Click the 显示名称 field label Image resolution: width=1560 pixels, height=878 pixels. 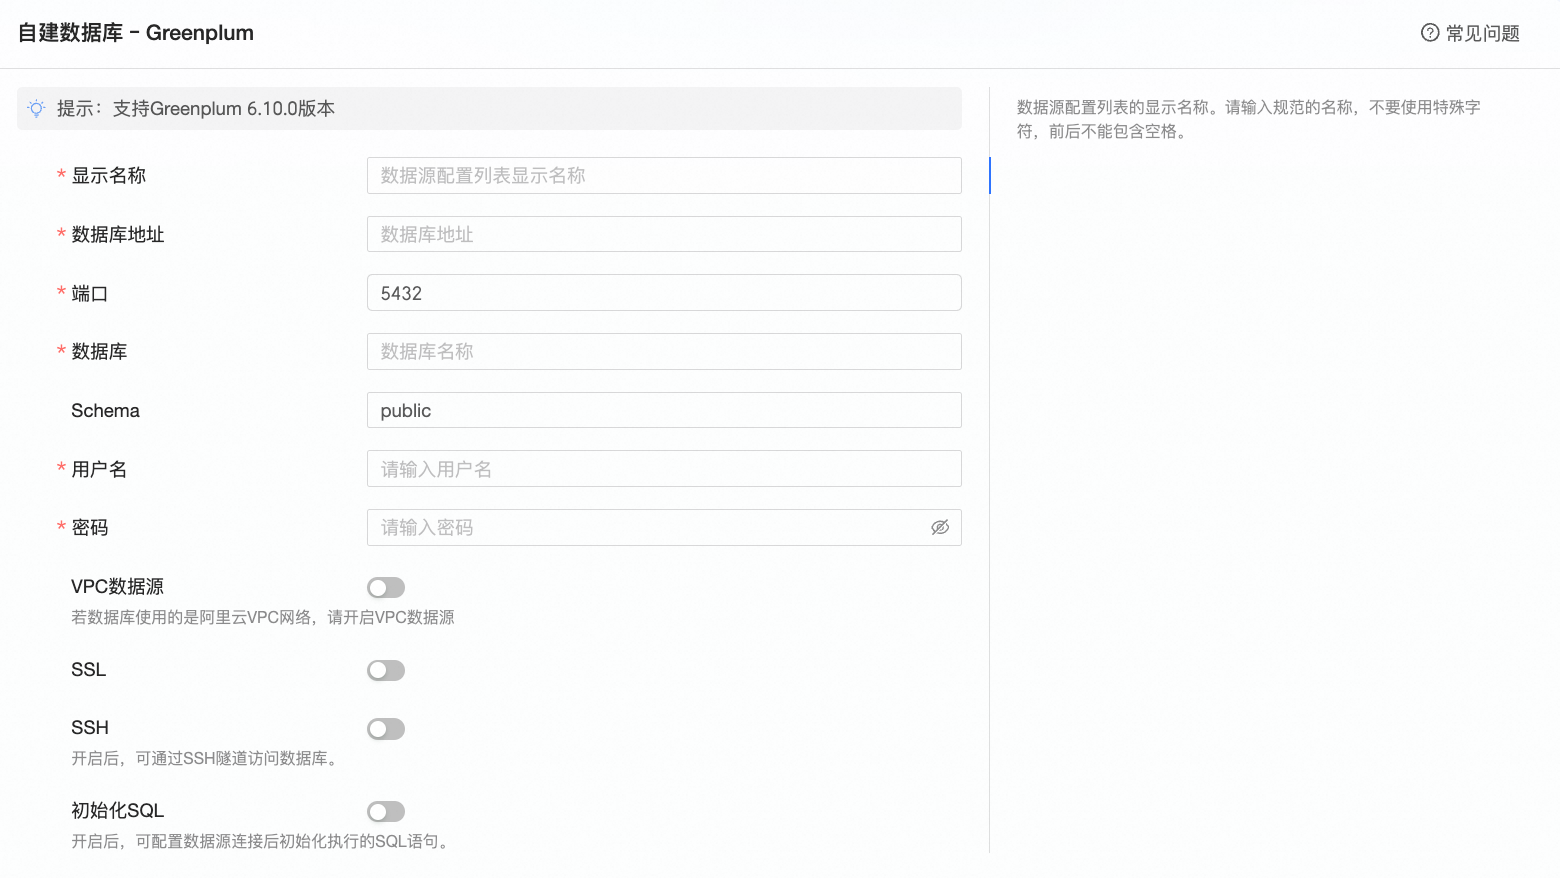pyautogui.click(x=109, y=176)
